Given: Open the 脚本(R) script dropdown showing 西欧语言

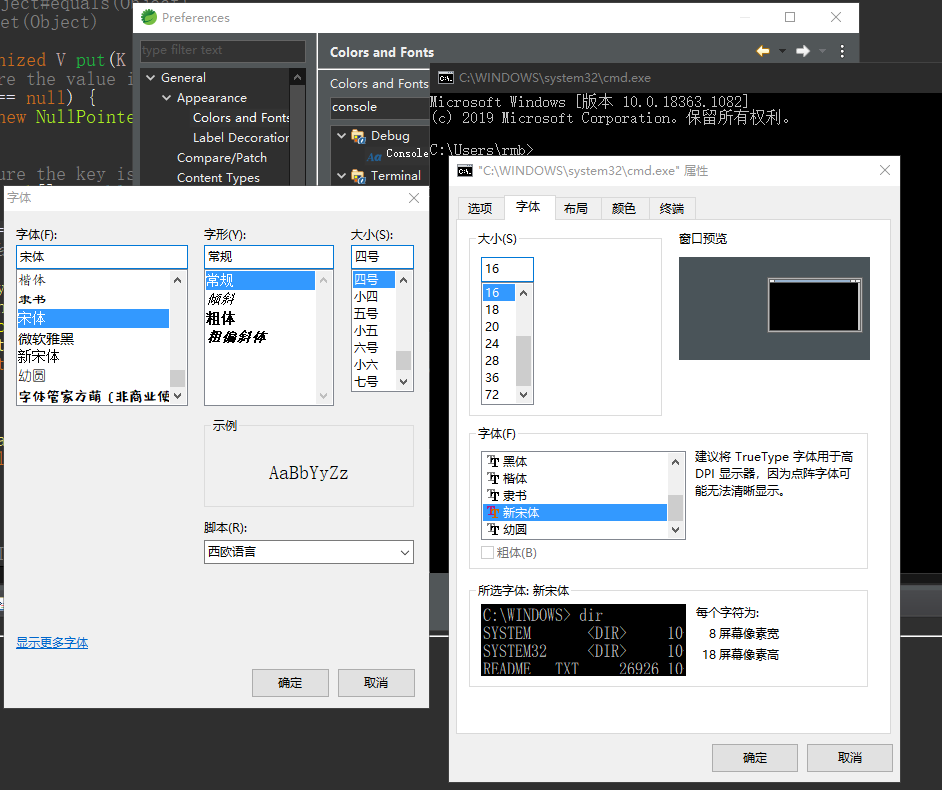Looking at the screenshot, I should 309,552.
